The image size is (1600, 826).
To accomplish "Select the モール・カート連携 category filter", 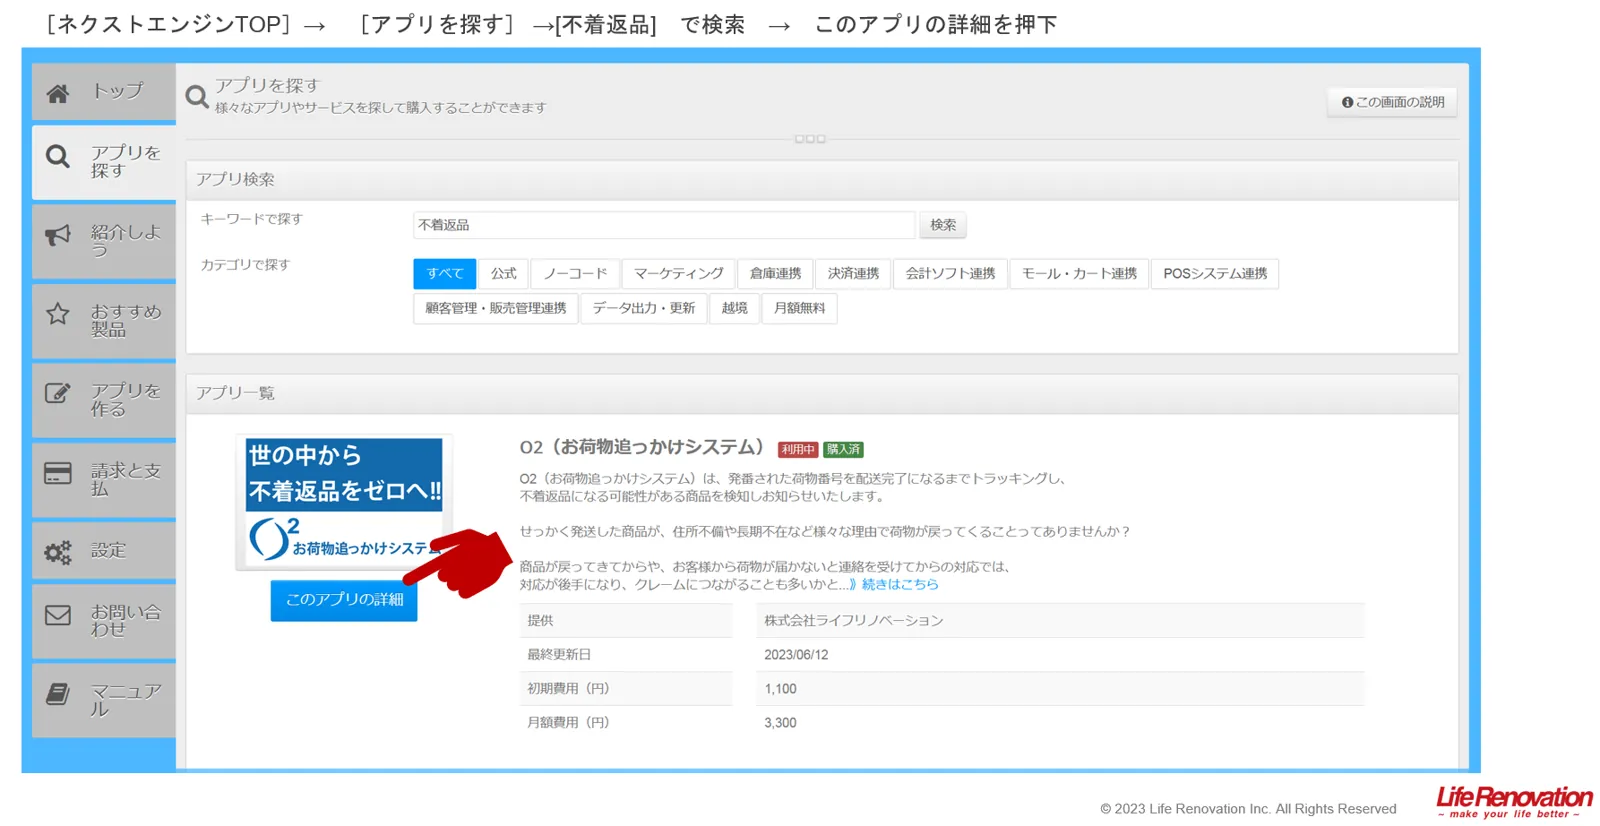I will 1079,273.
